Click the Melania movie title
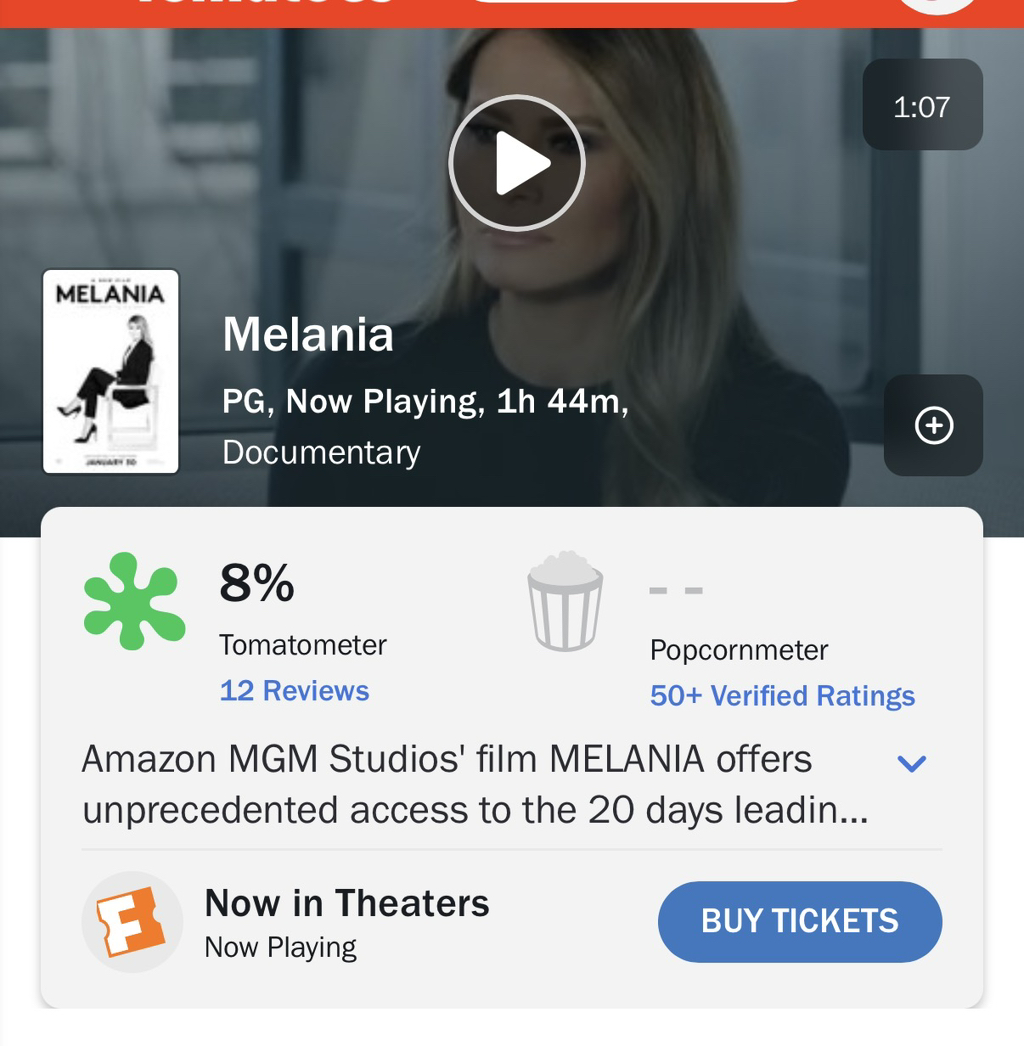 coord(308,334)
